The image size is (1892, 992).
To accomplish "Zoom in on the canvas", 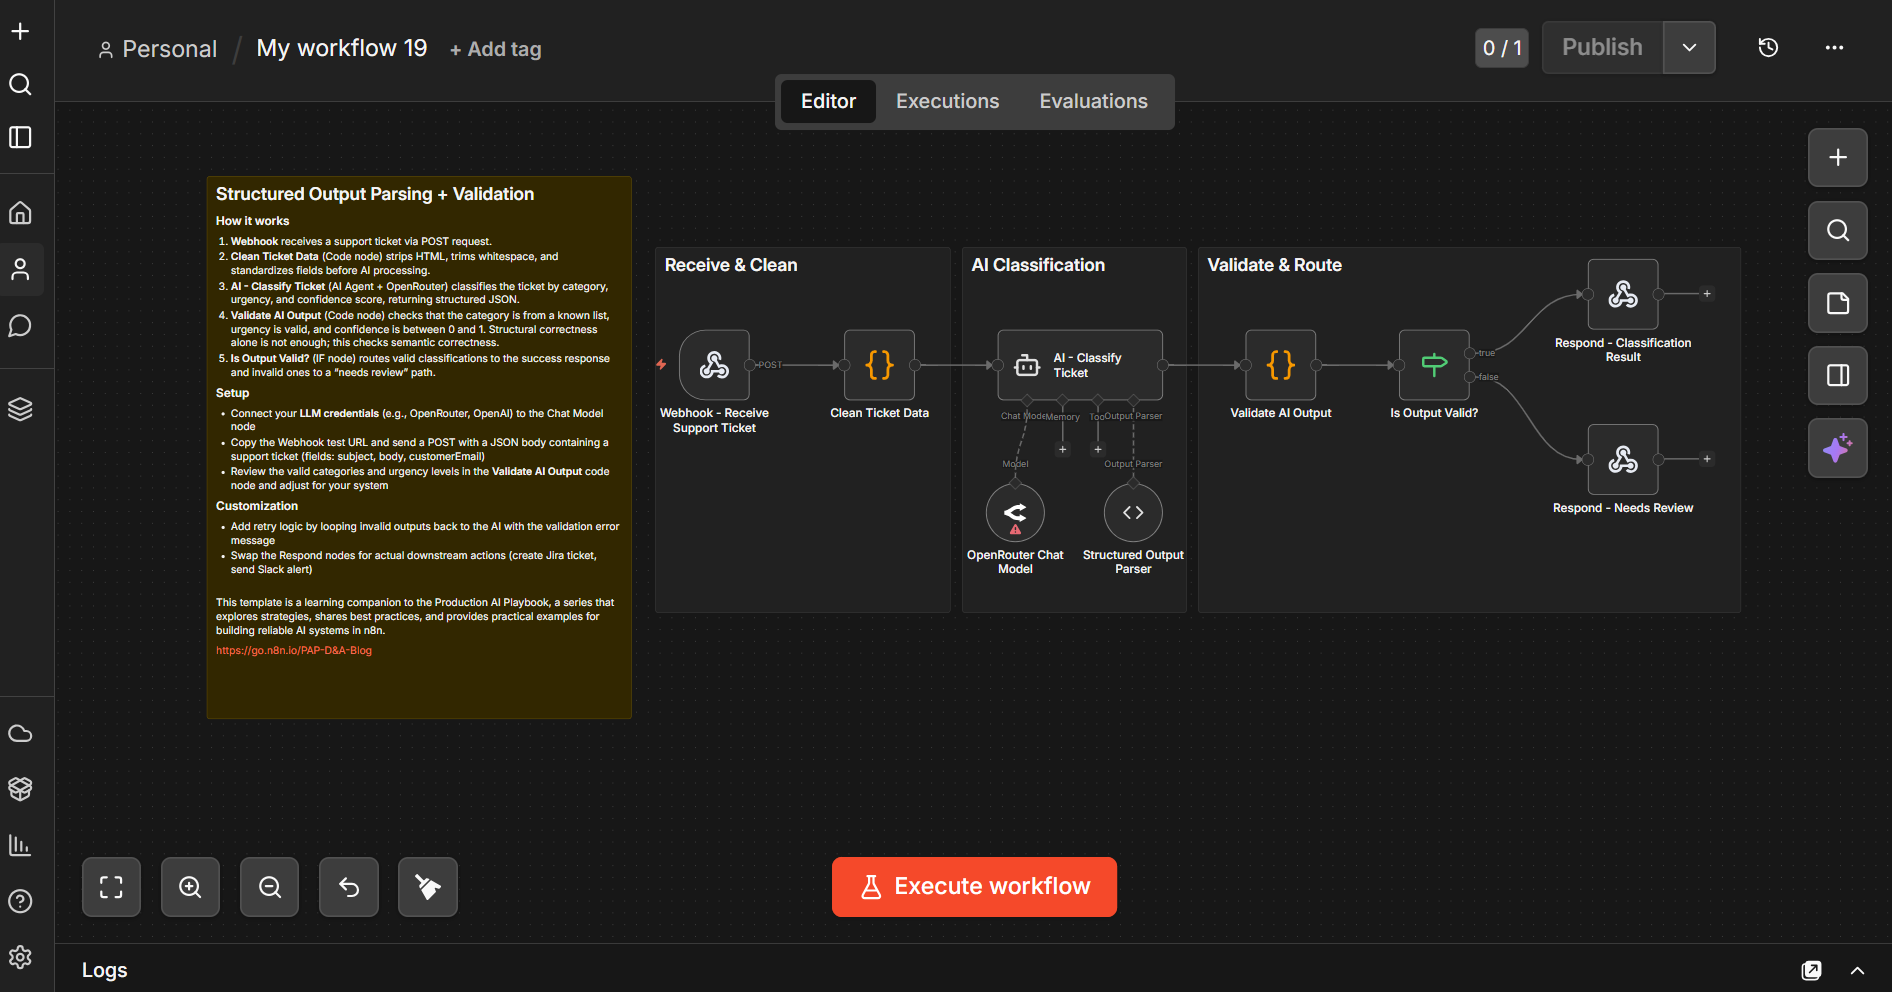I will point(190,887).
